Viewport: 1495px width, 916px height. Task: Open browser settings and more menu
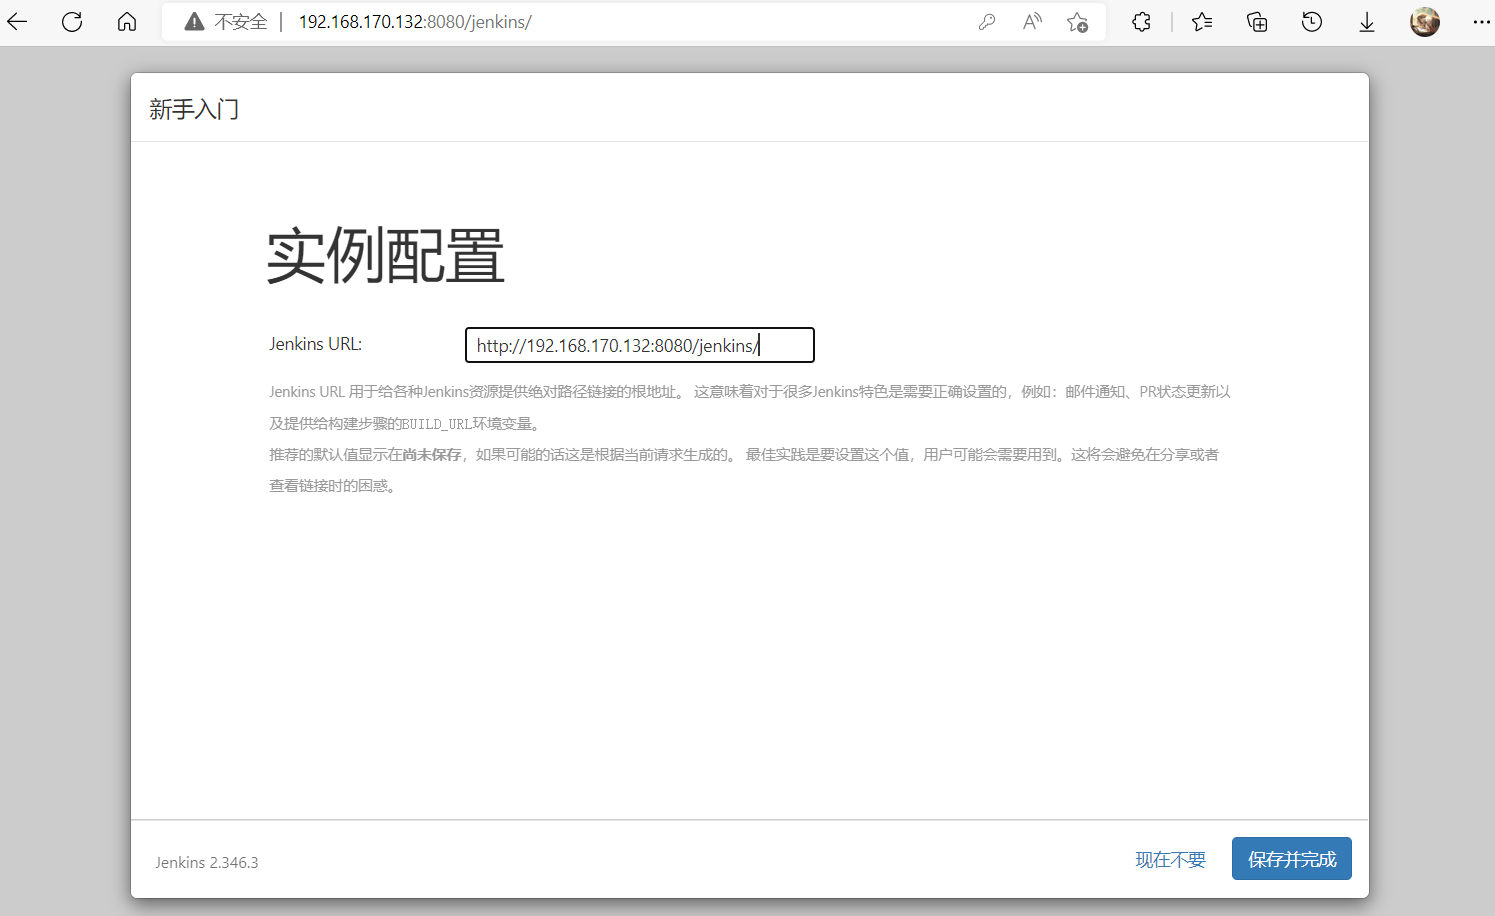click(x=1481, y=22)
